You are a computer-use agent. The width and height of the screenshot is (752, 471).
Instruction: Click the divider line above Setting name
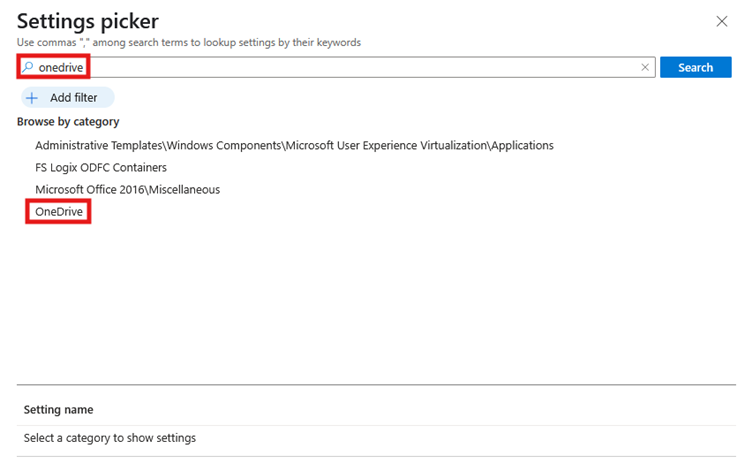[376, 385]
